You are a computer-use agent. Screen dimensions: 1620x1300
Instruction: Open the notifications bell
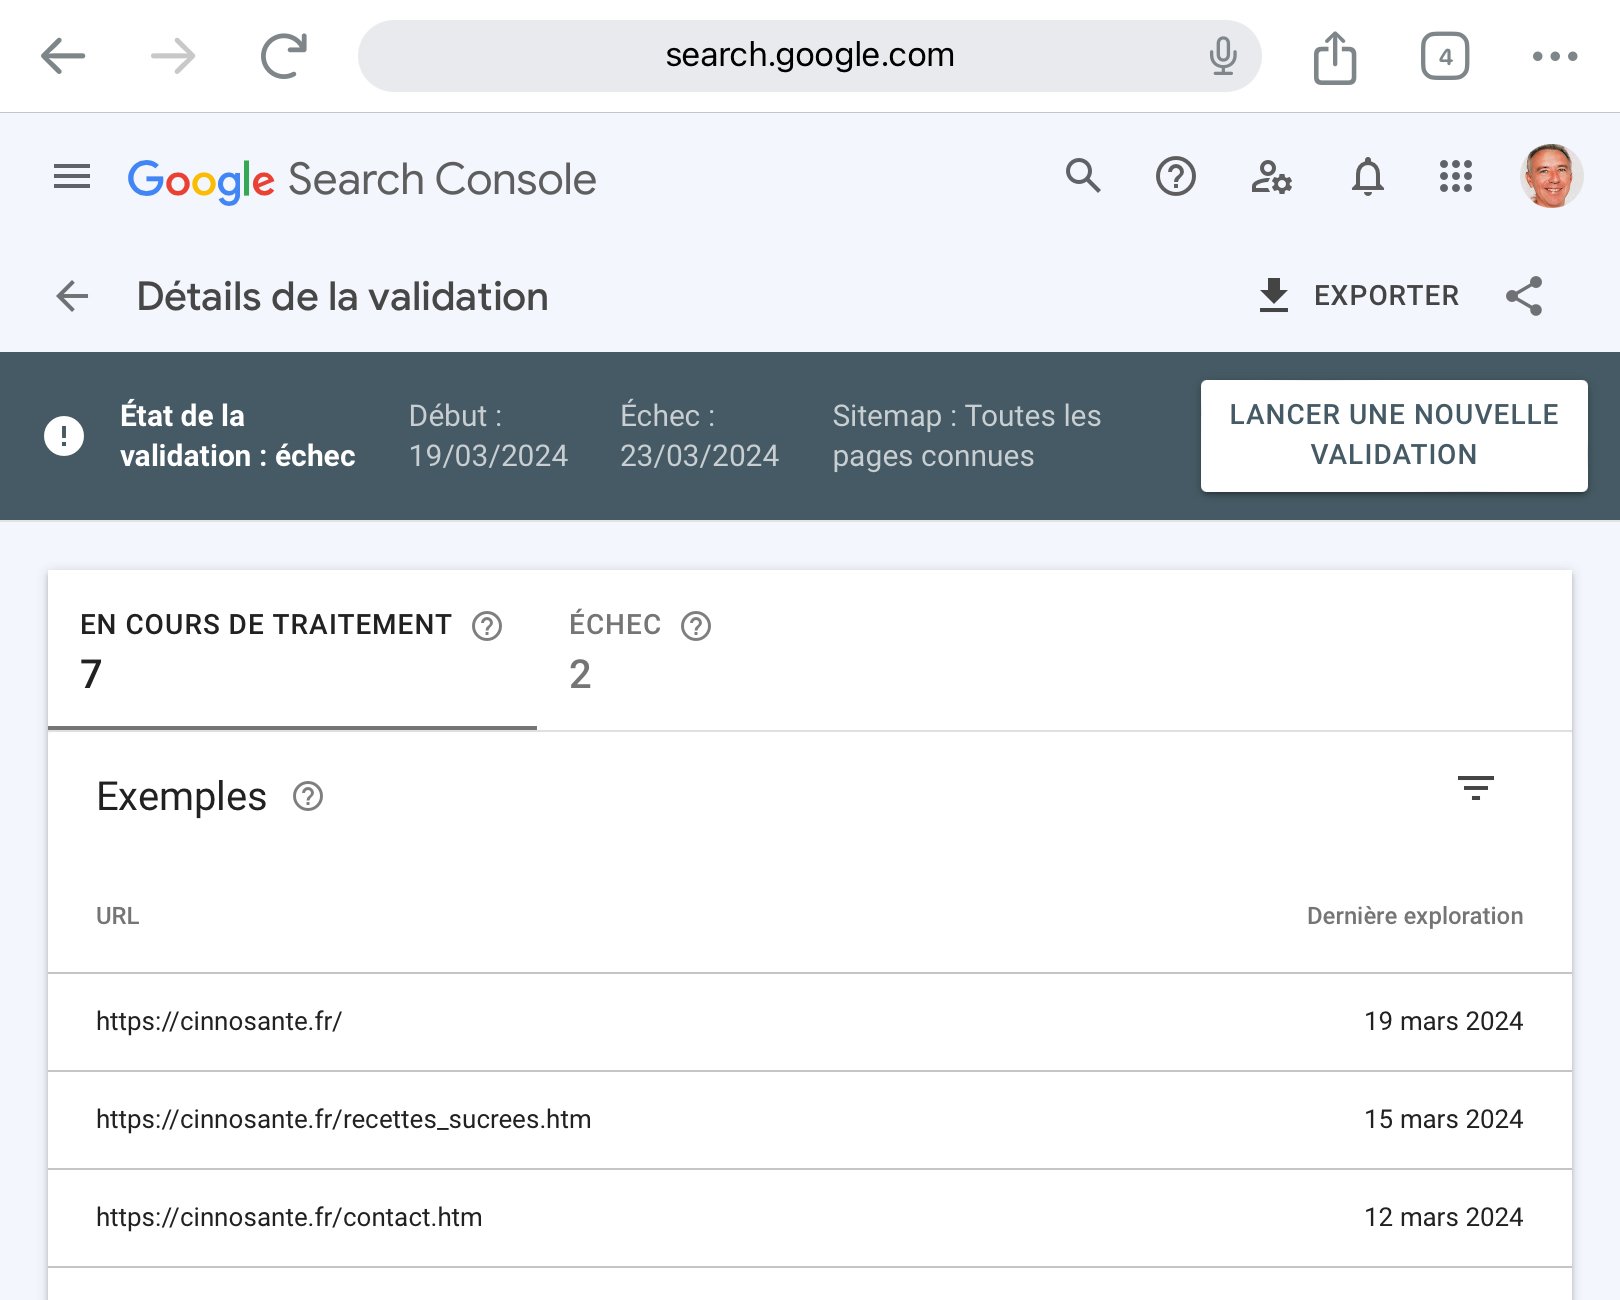1367,177
